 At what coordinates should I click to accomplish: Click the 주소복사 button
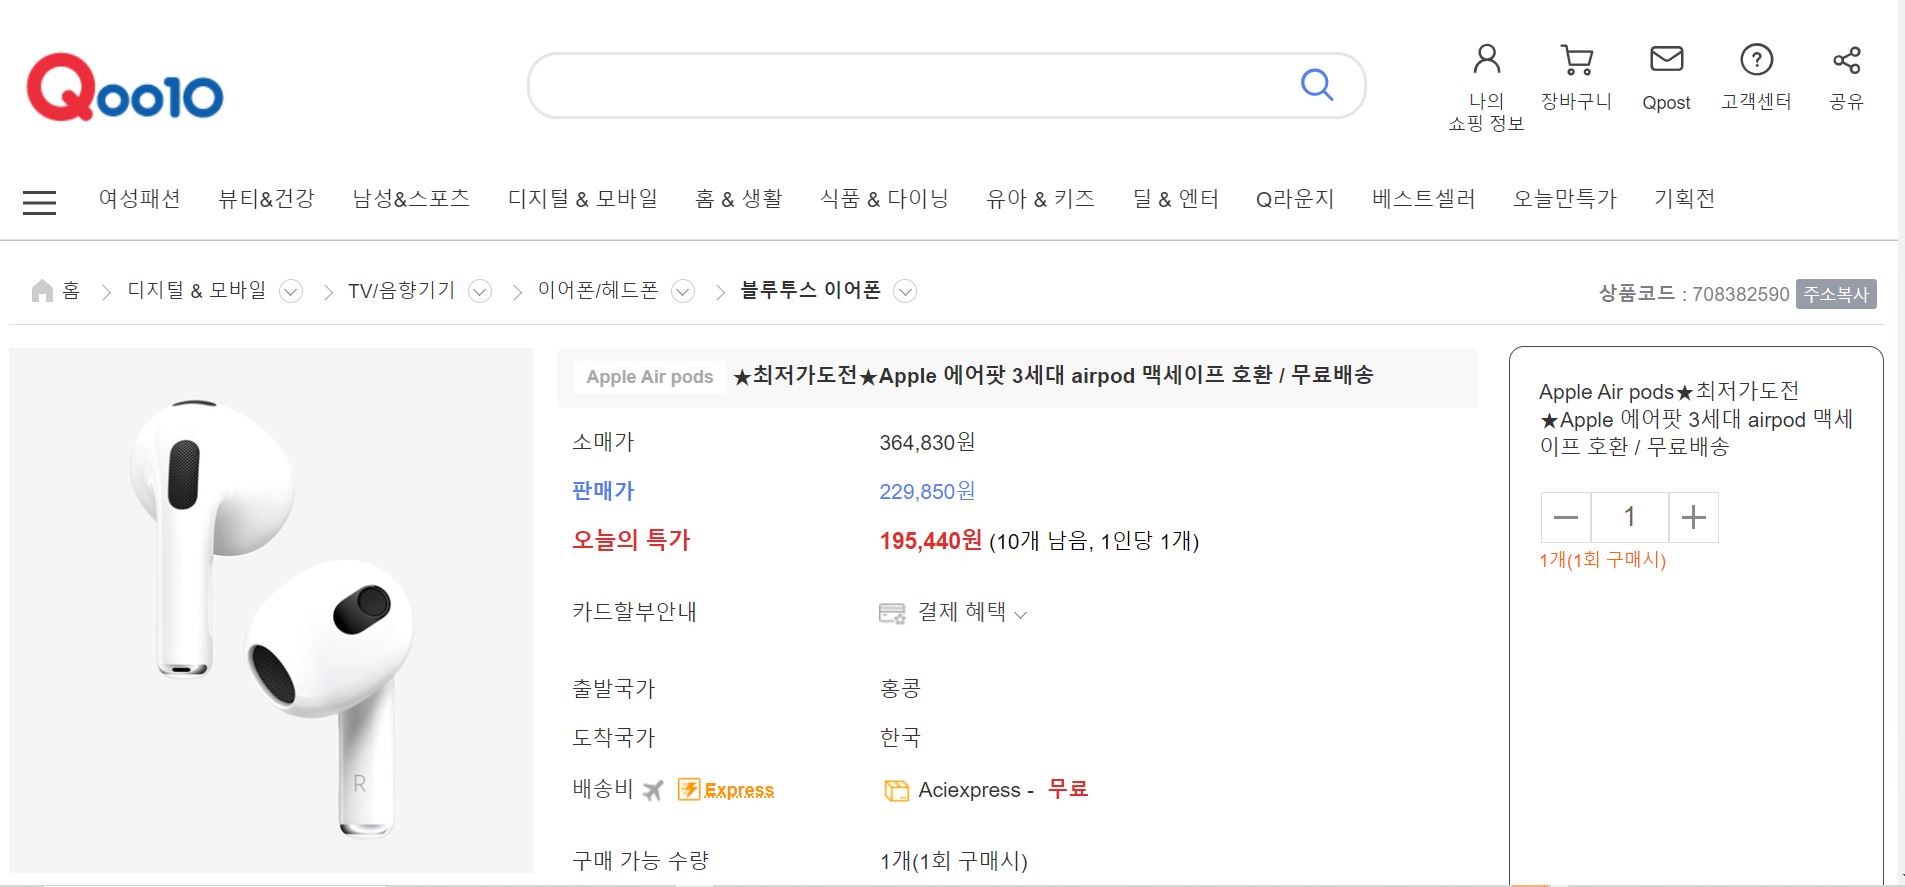pos(1836,294)
